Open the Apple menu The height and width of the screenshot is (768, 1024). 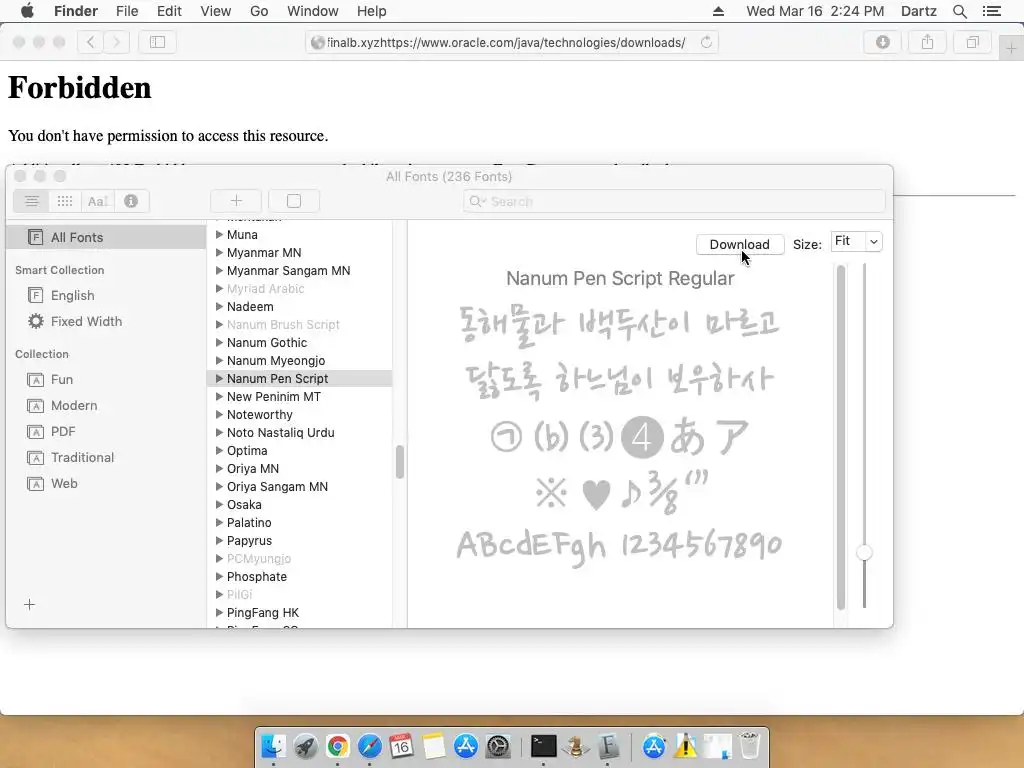pyautogui.click(x=27, y=11)
